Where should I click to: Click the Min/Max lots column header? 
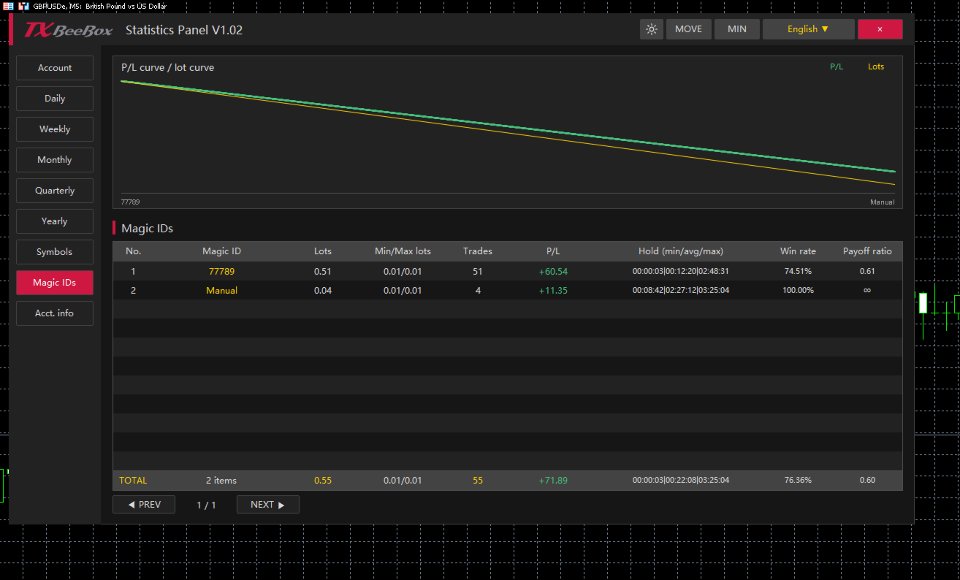point(402,251)
